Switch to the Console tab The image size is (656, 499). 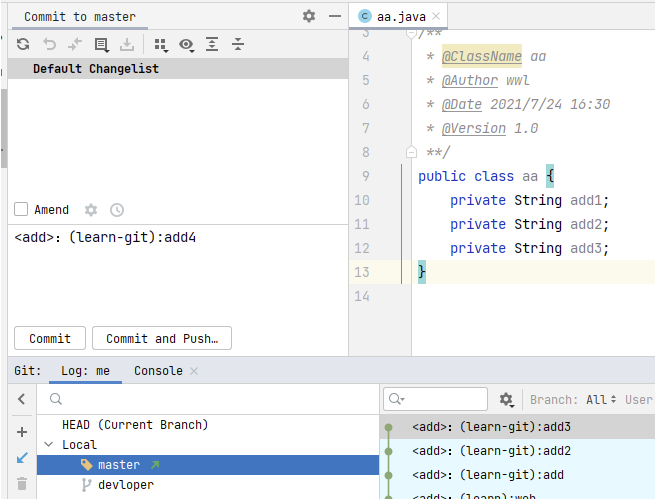pos(158,371)
